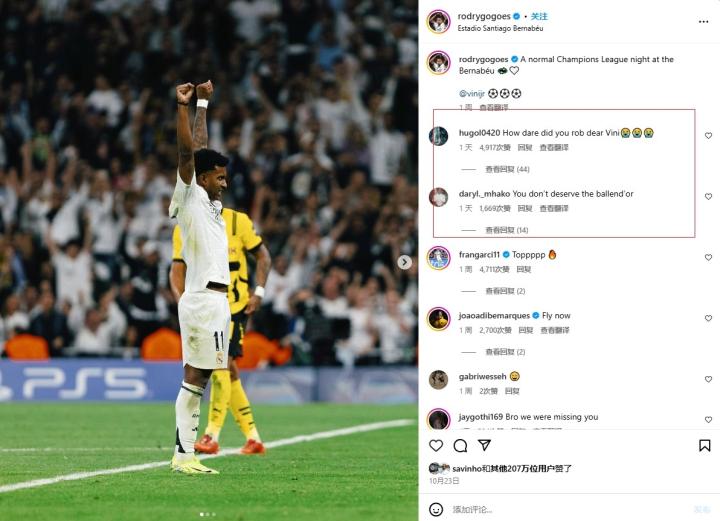This screenshot has height=521, width=720.
Task: Follow rodrygogoes via the blue follow button
Action: 539,17
